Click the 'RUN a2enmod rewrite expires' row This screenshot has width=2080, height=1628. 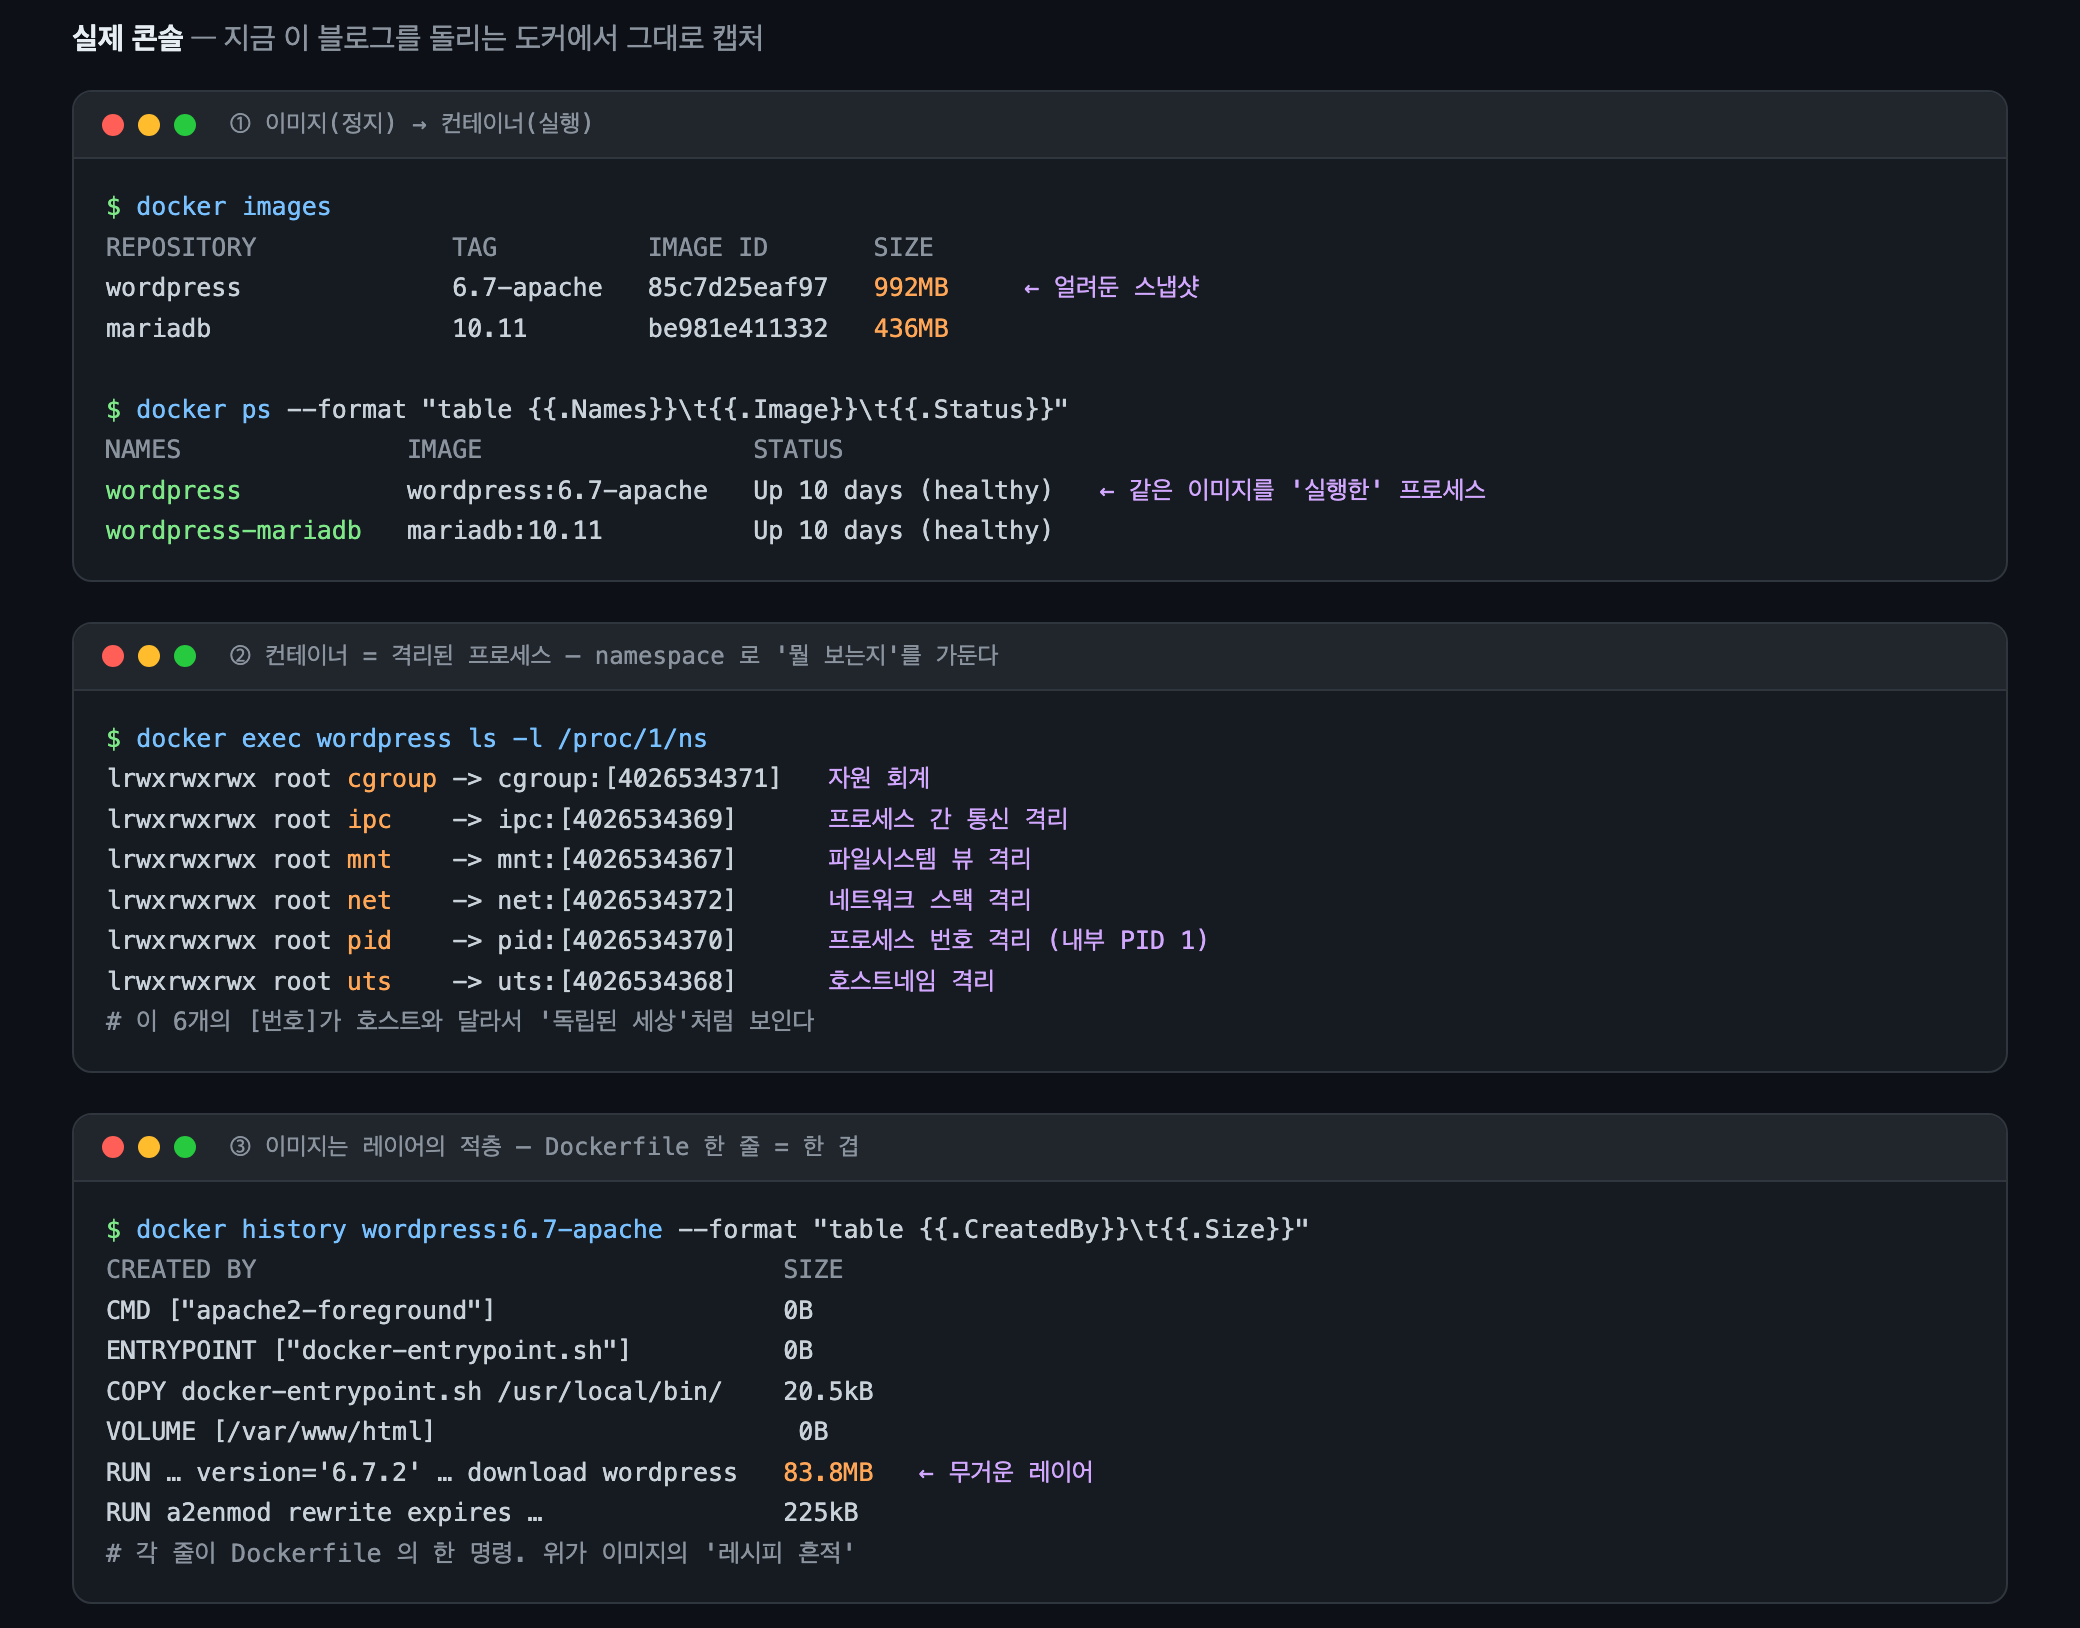point(482,1512)
